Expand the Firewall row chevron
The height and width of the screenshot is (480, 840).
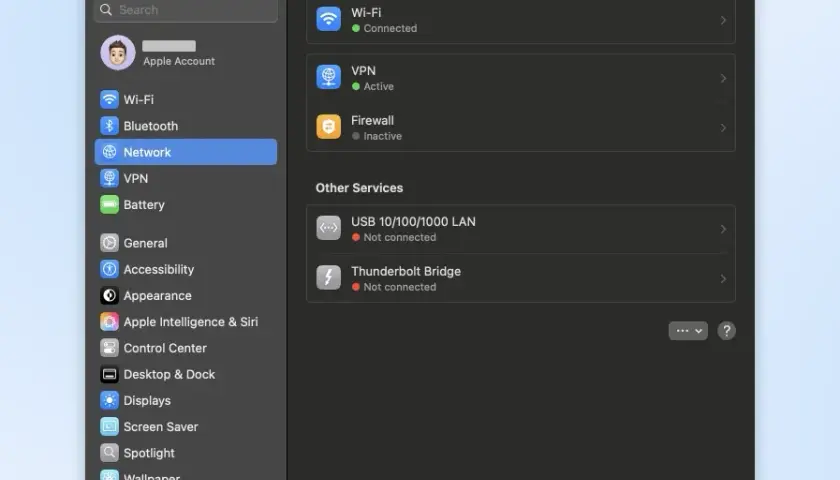tap(723, 128)
